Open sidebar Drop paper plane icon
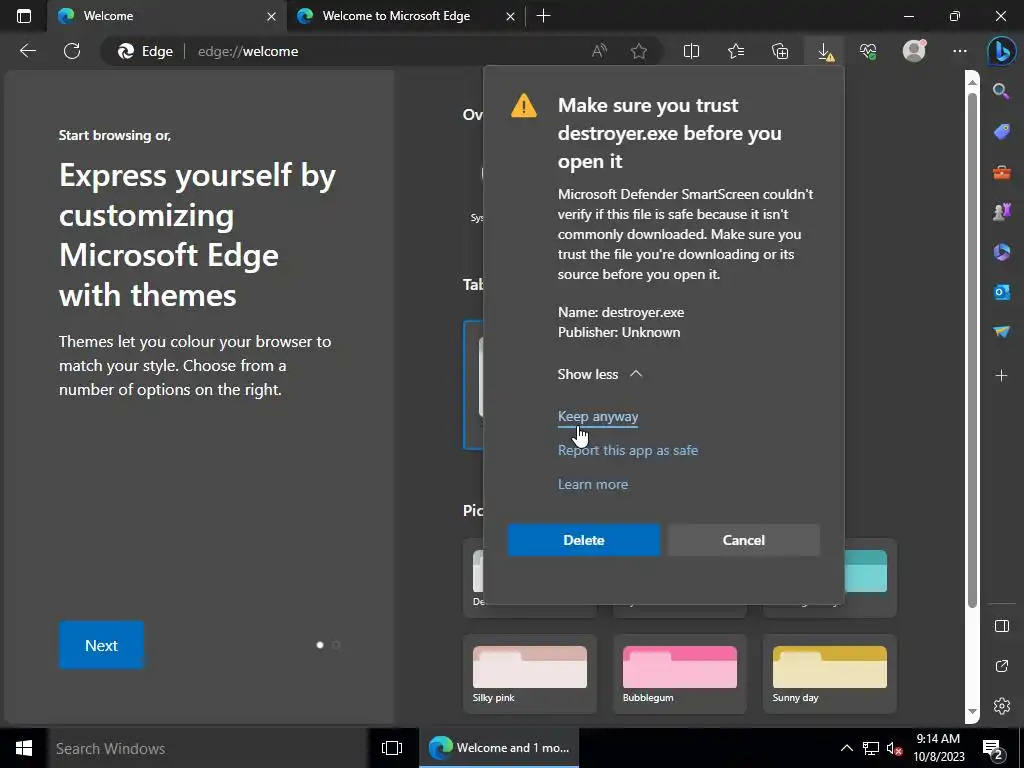Image resolution: width=1024 pixels, height=768 pixels. [x=1001, y=332]
